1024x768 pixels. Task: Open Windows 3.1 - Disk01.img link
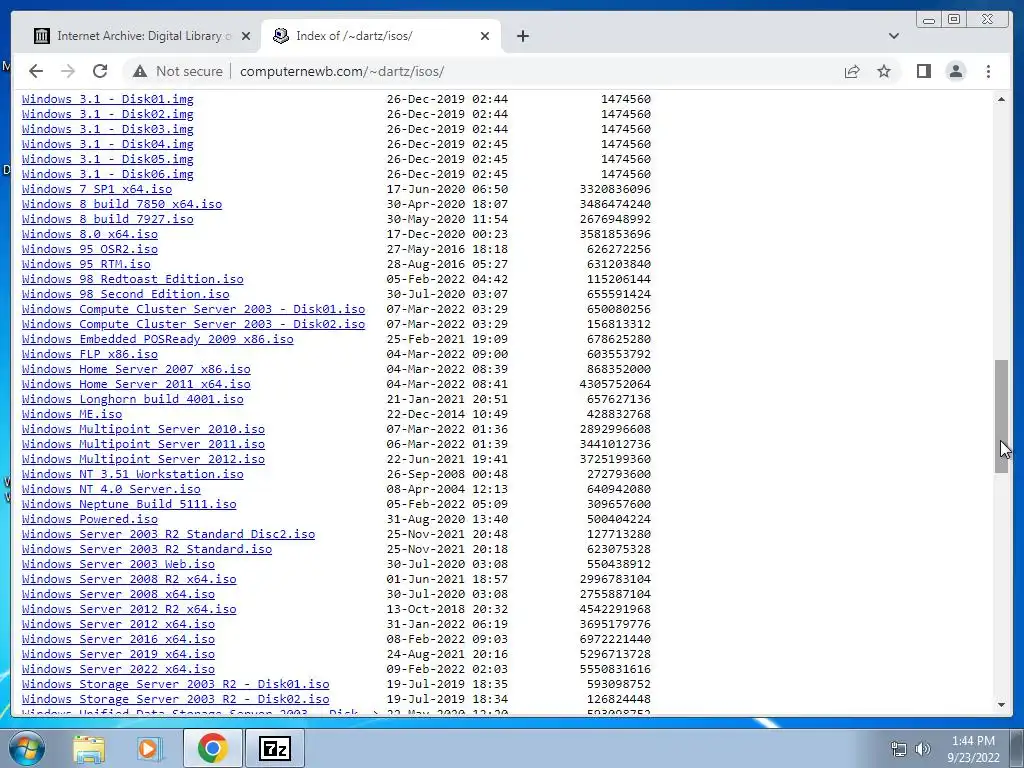108,99
